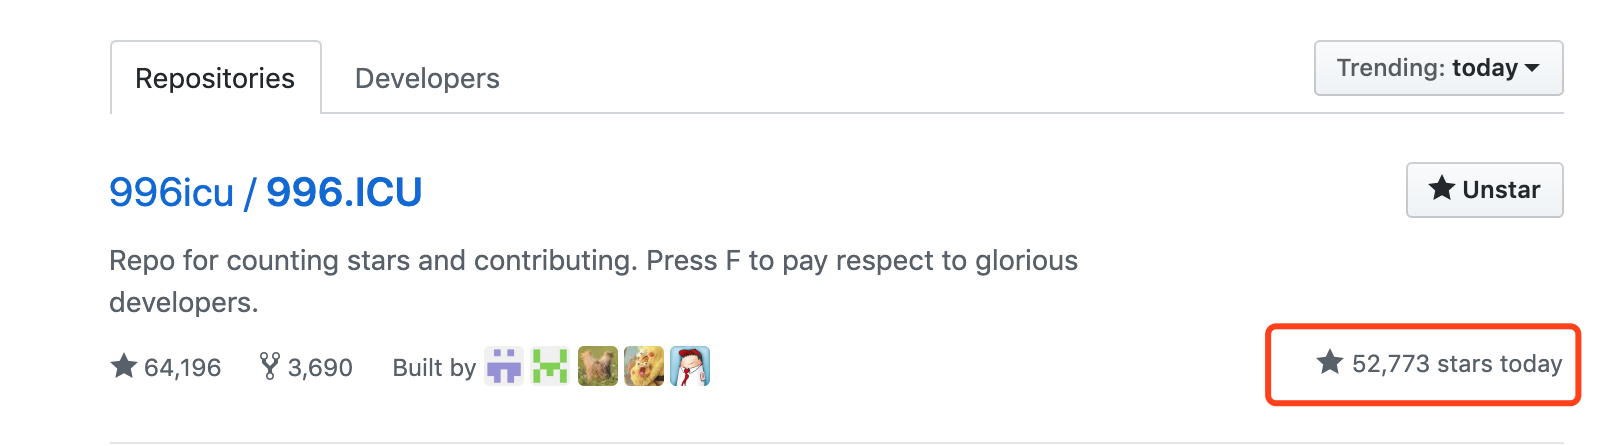Click the star icon beside 52,773 stars today
The image size is (1608, 446).
(1329, 362)
